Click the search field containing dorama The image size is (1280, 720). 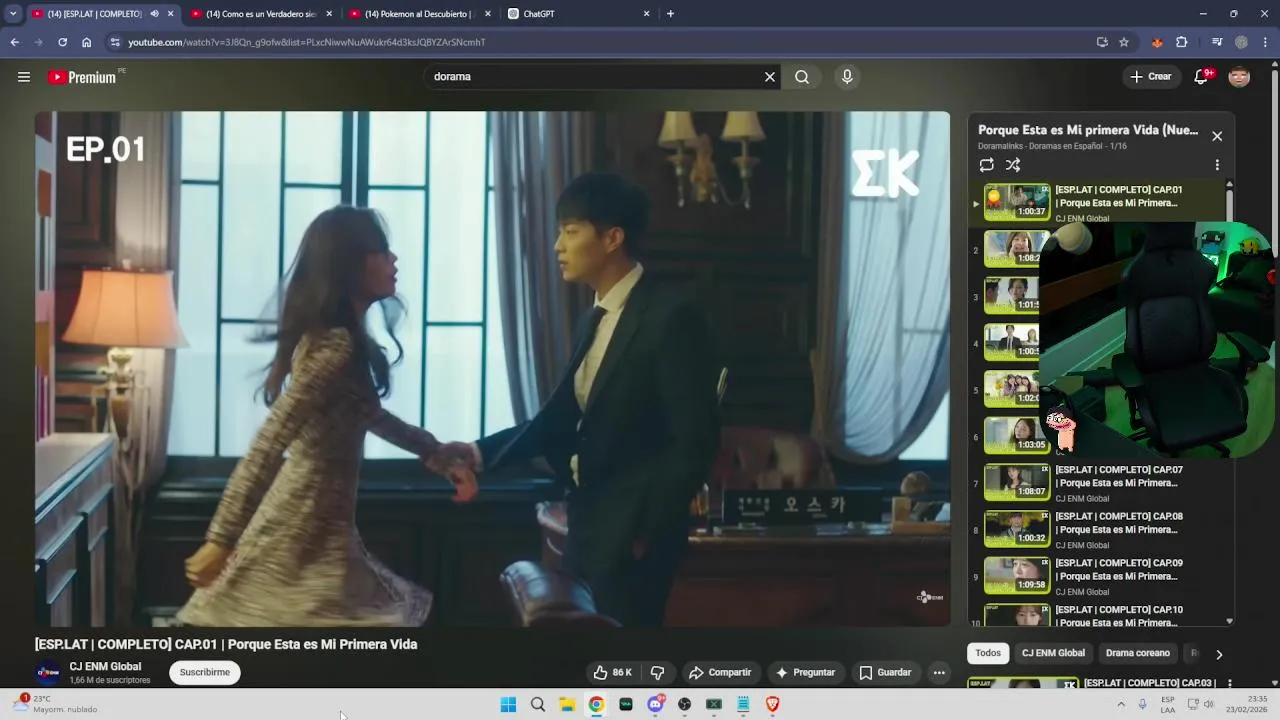[x=594, y=77]
